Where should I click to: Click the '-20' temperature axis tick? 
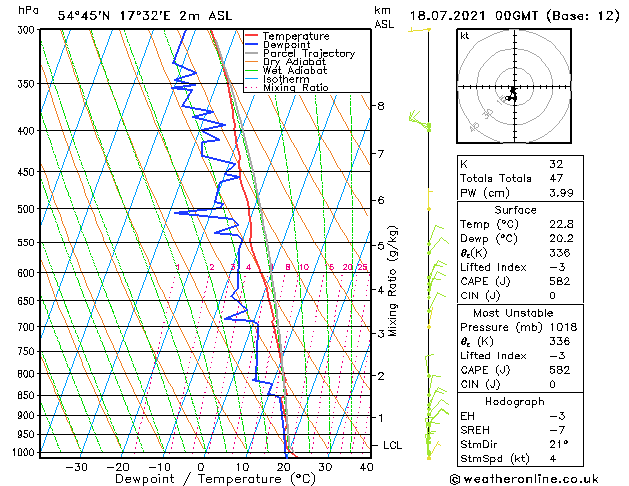point(118,467)
